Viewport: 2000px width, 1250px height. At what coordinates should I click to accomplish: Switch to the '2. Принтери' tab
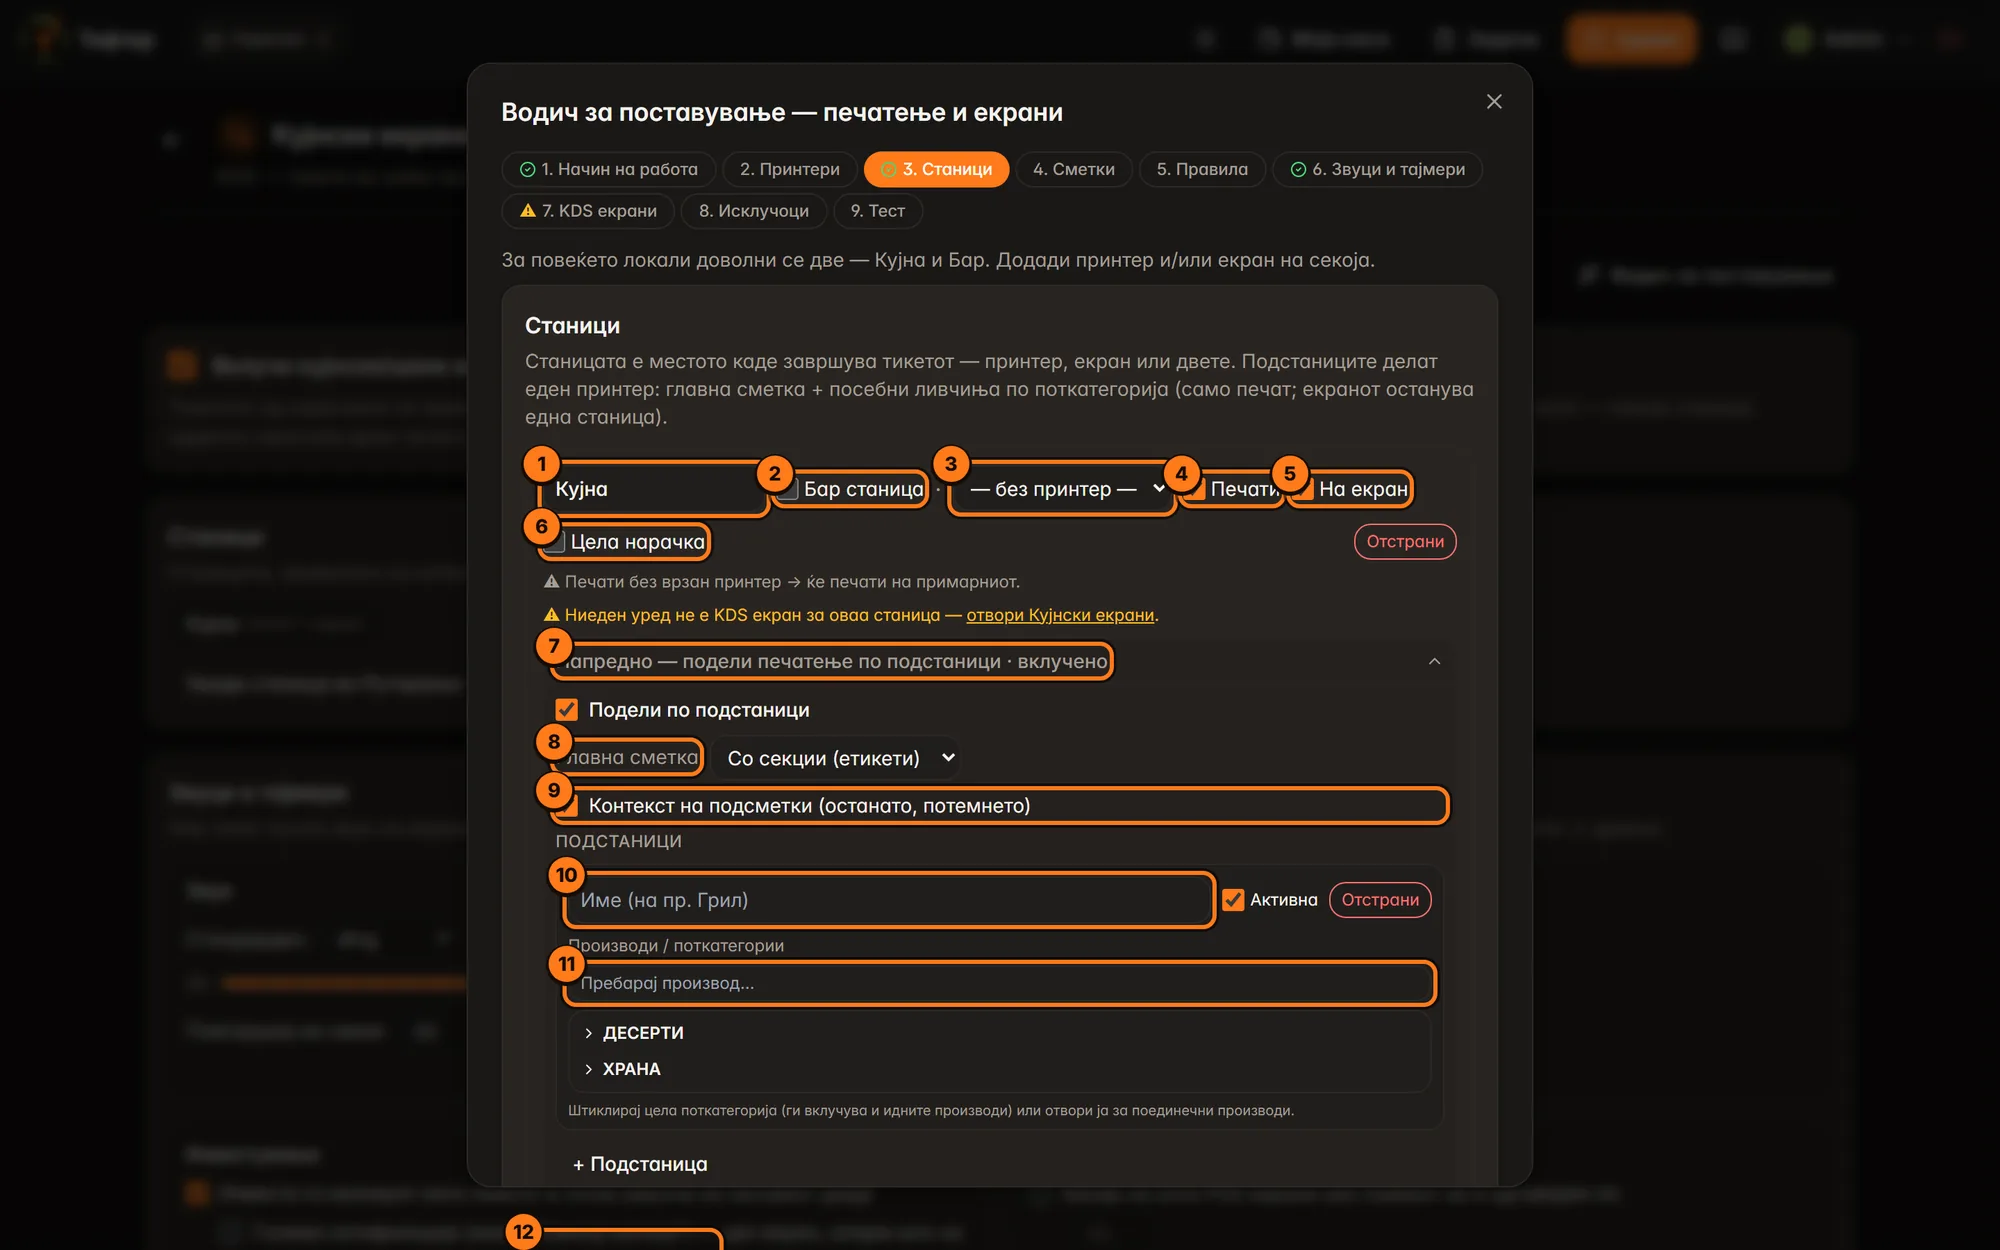[x=789, y=169]
